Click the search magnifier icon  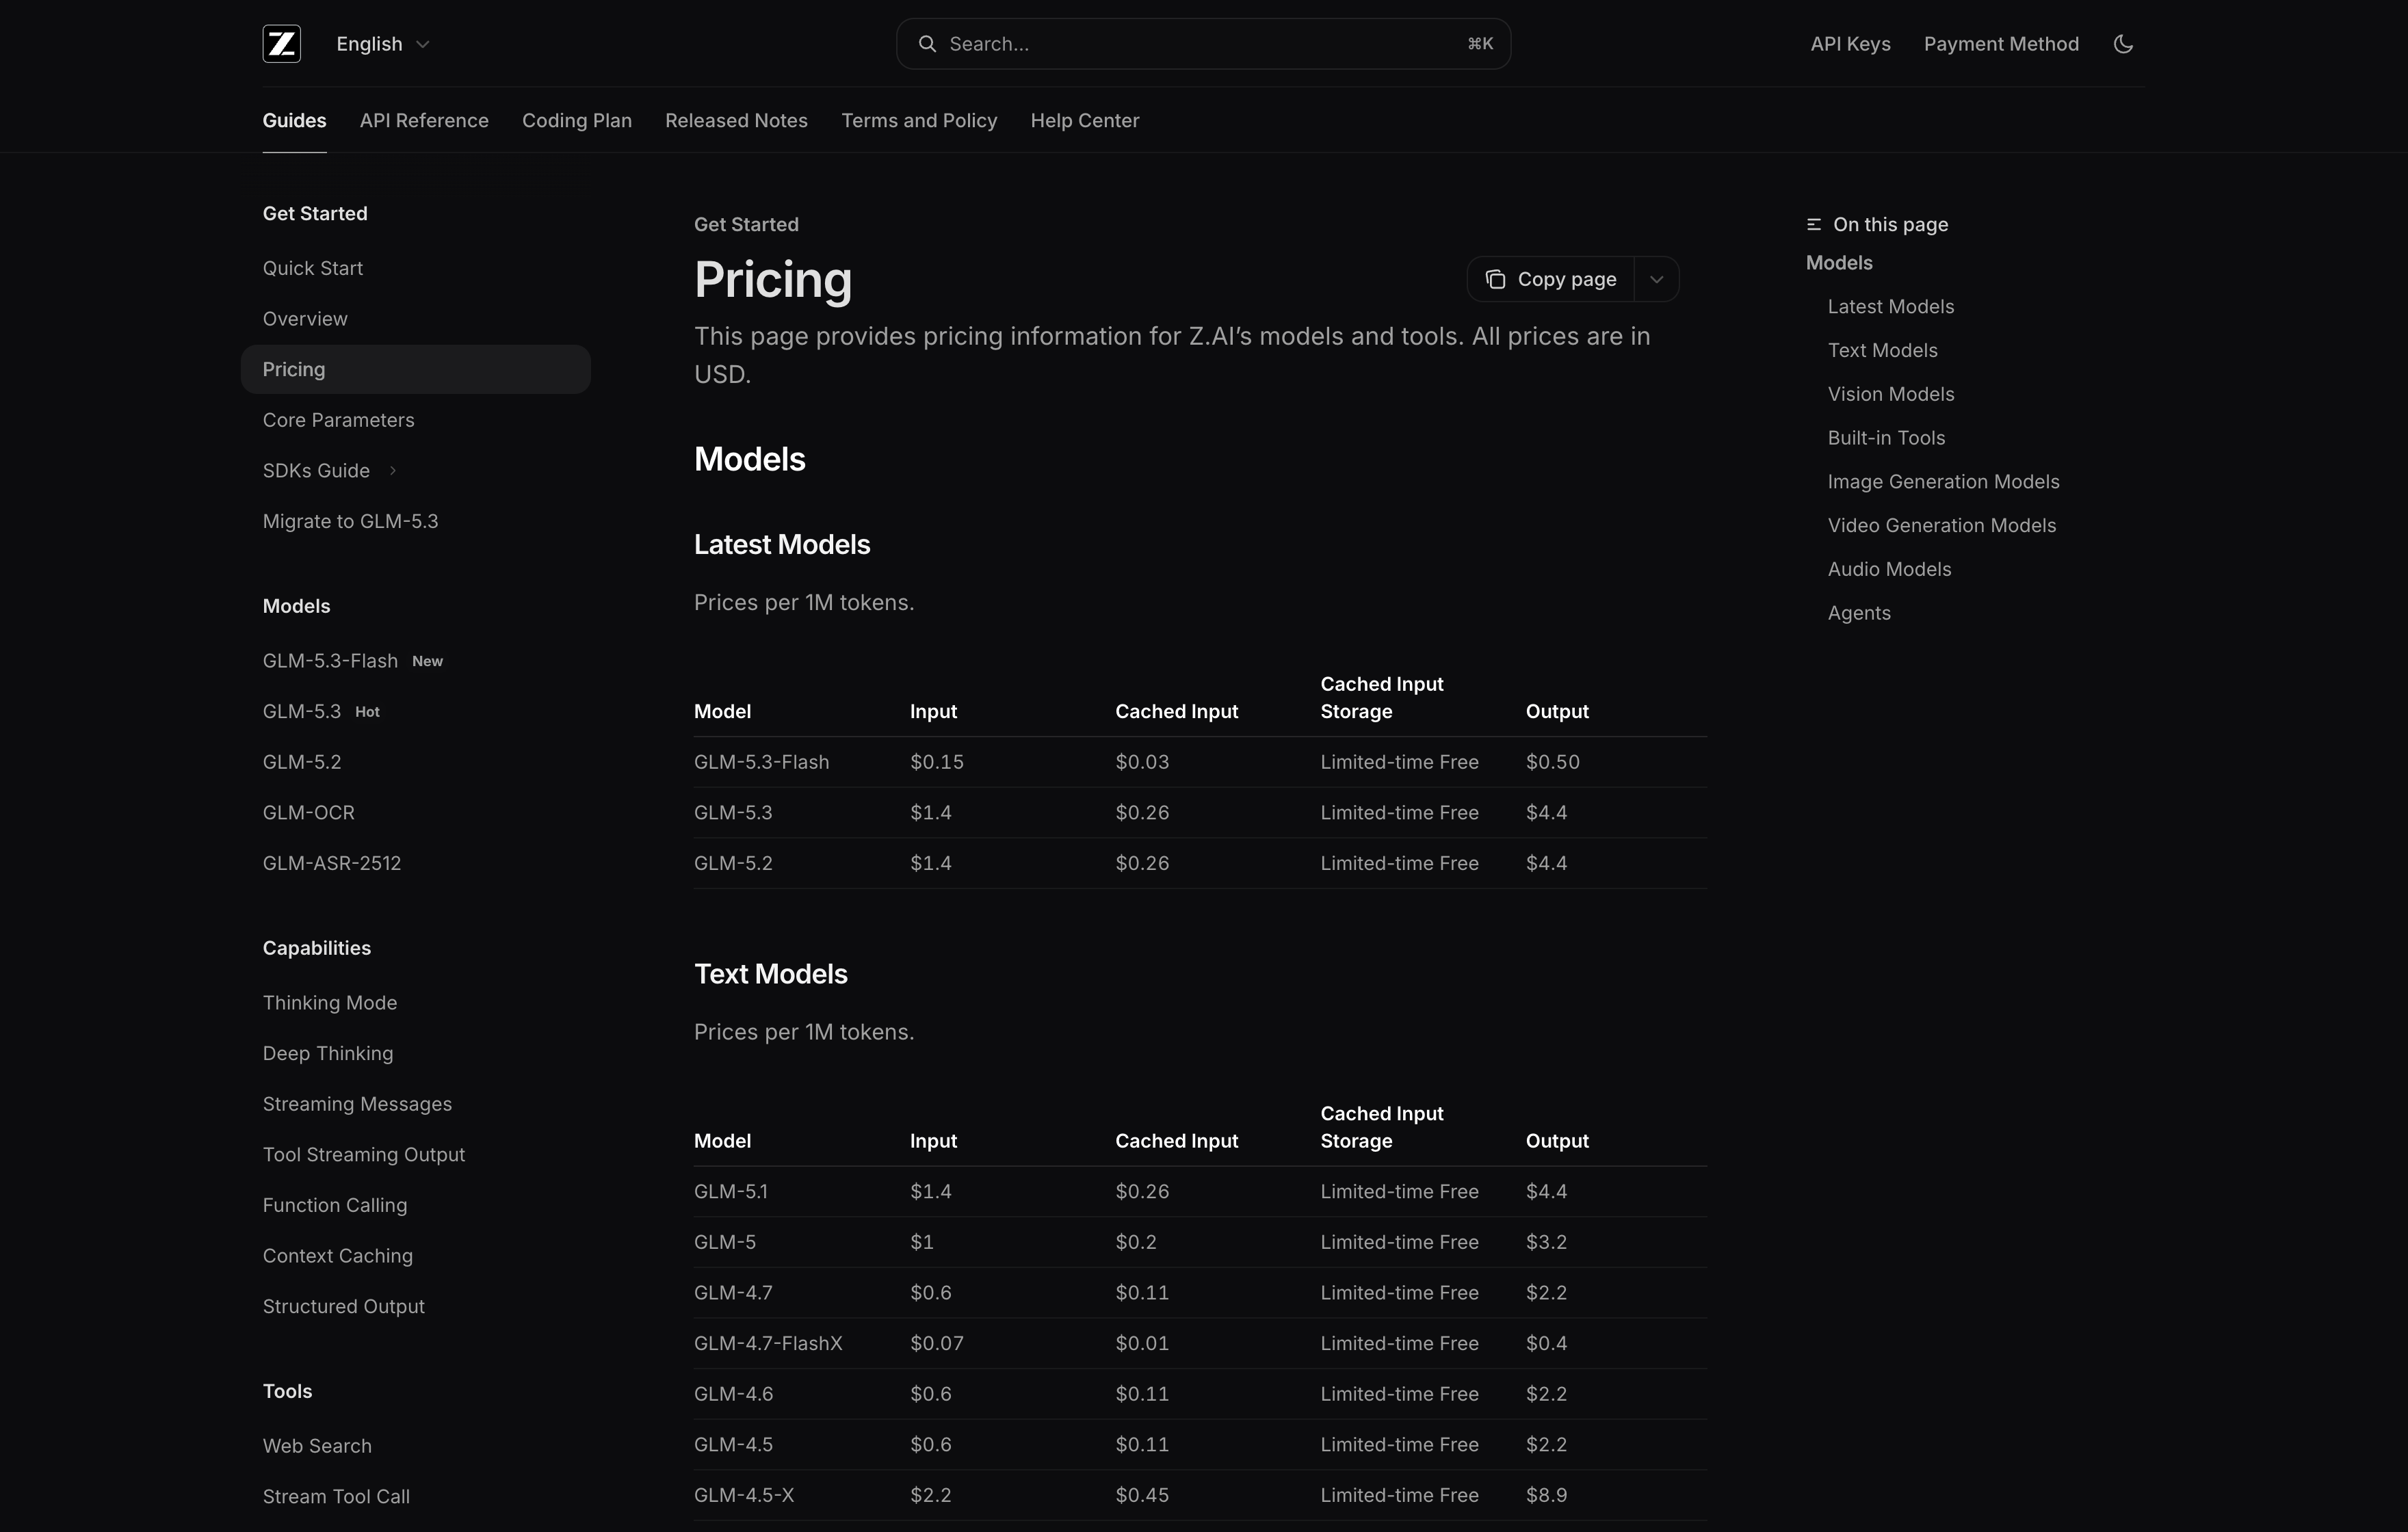click(x=927, y=44)
